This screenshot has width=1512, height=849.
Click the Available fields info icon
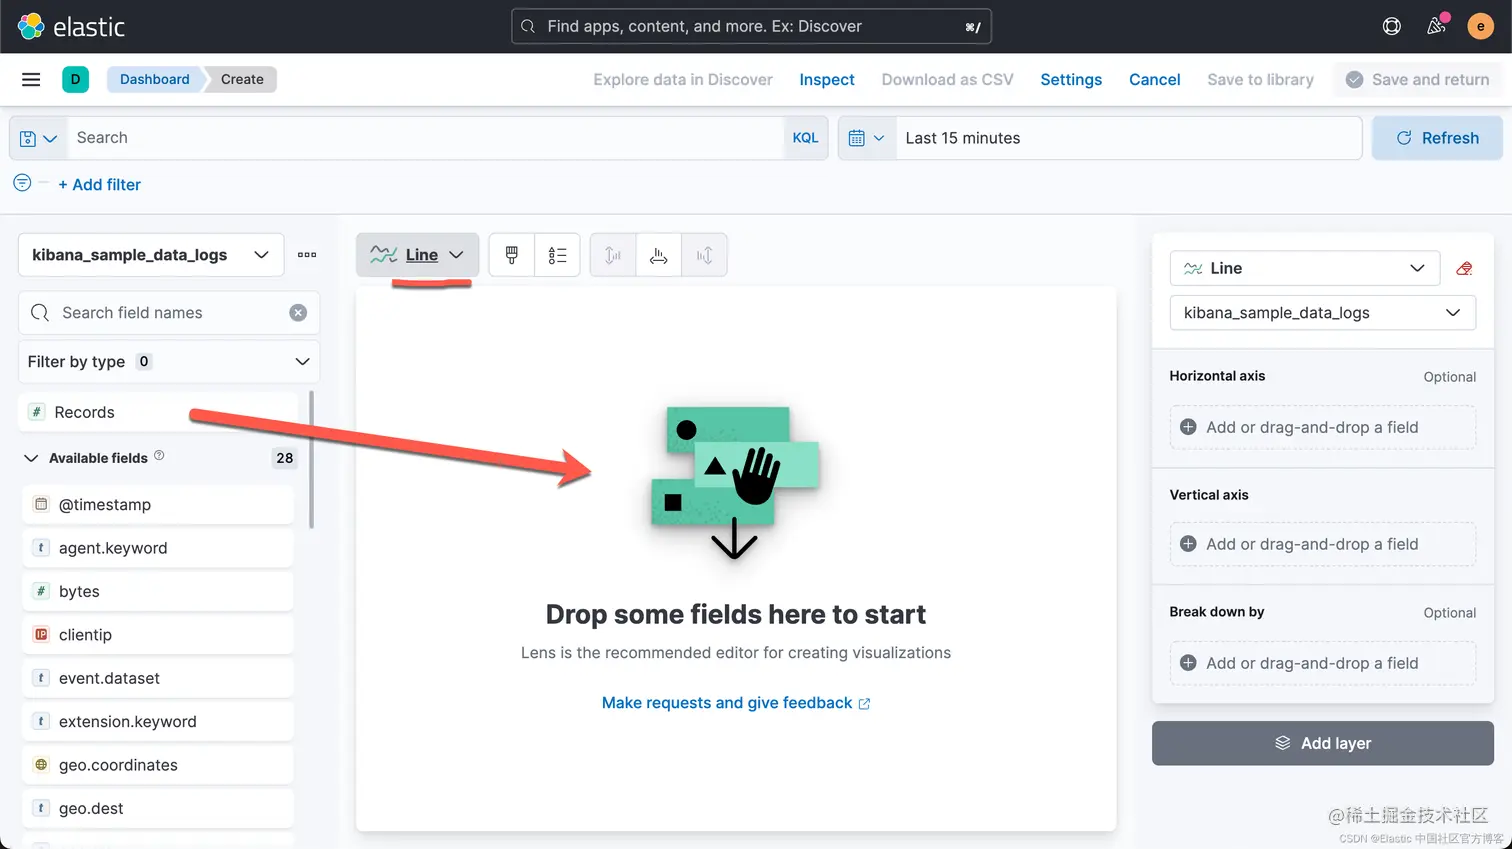click(x=159, y=456)
